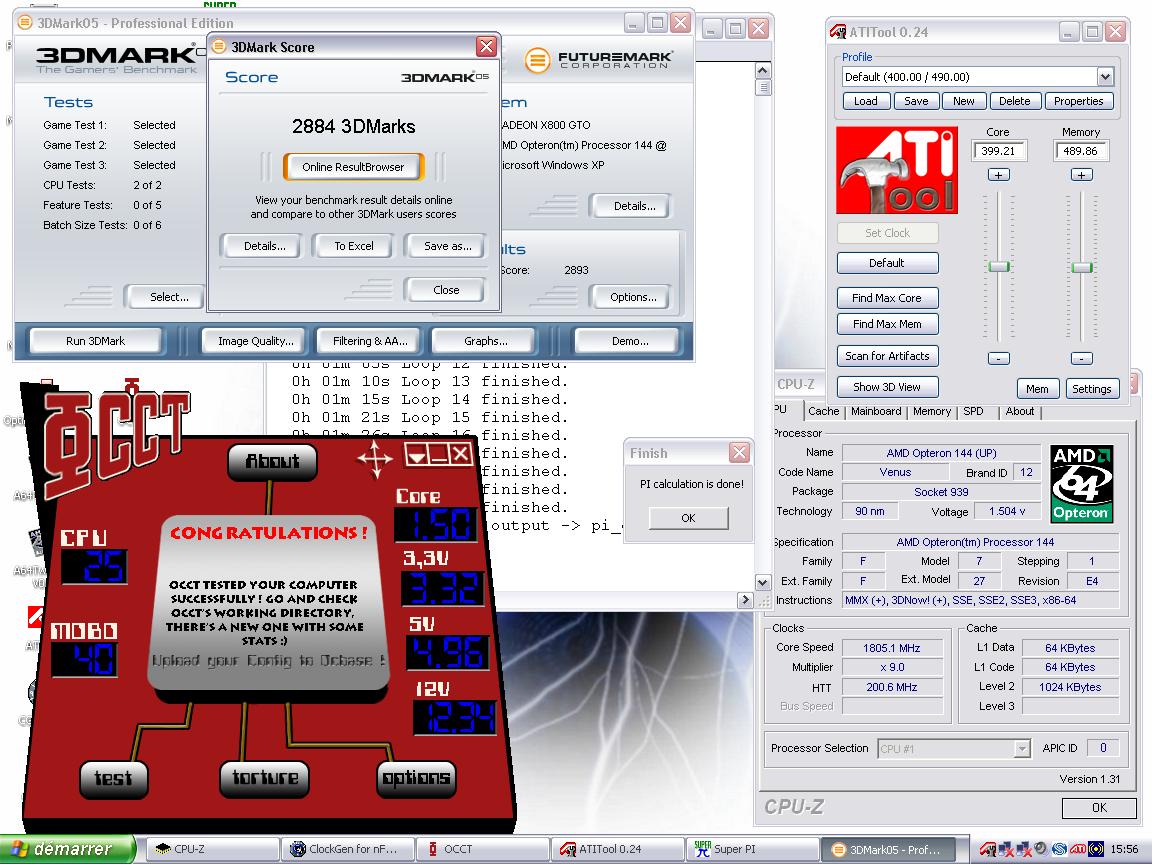Screen dimensions: 1152x864
Task: Click Run 3DMark button
Action: (x=96, y=341)
